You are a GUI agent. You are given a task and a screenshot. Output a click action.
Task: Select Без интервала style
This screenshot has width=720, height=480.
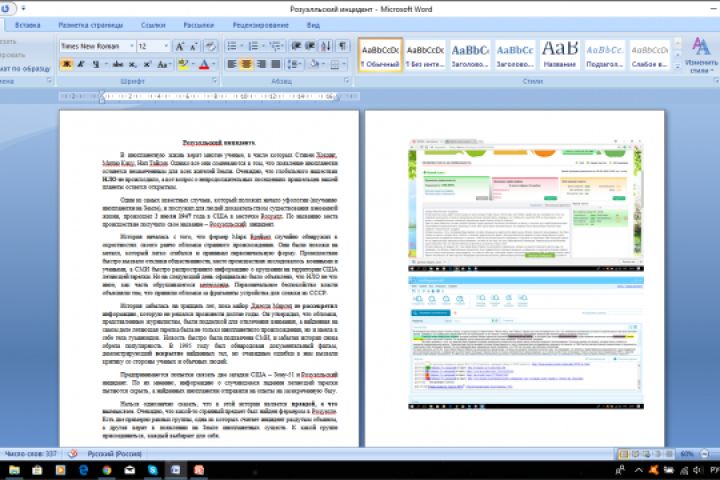pyautogui.click(x=425, y=55)
